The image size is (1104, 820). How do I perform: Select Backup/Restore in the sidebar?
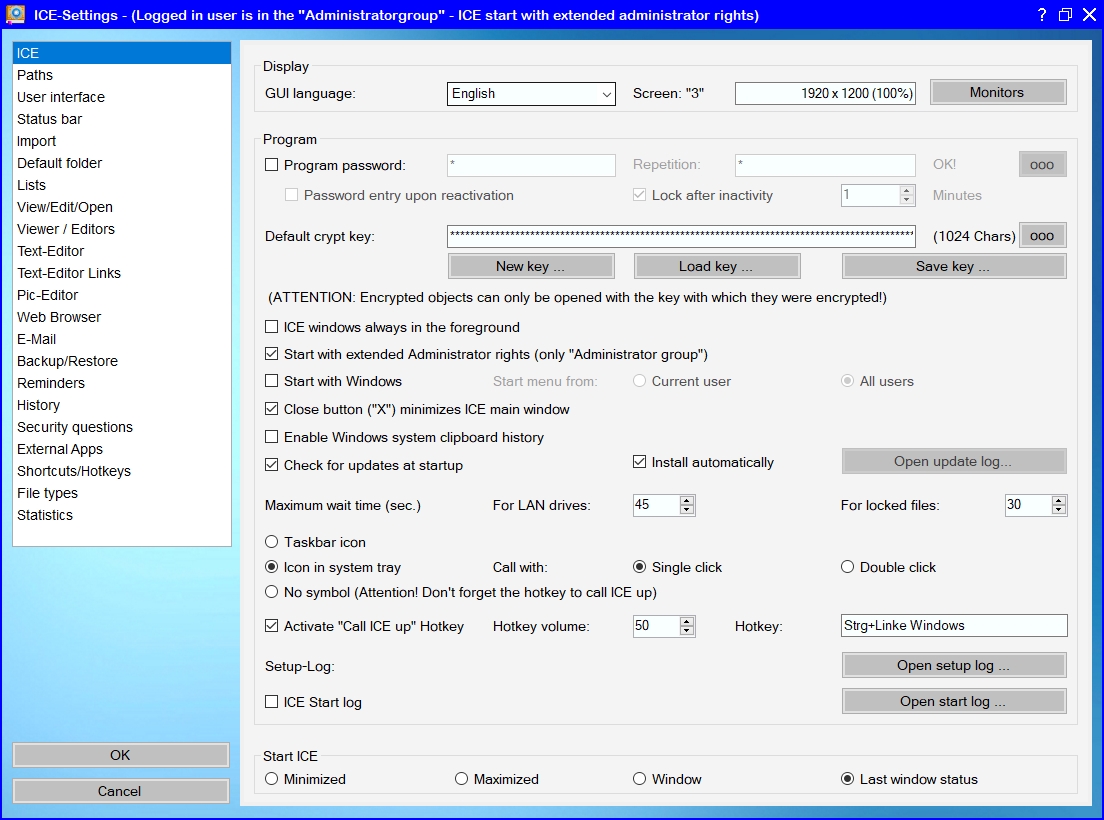coord(67,361)
